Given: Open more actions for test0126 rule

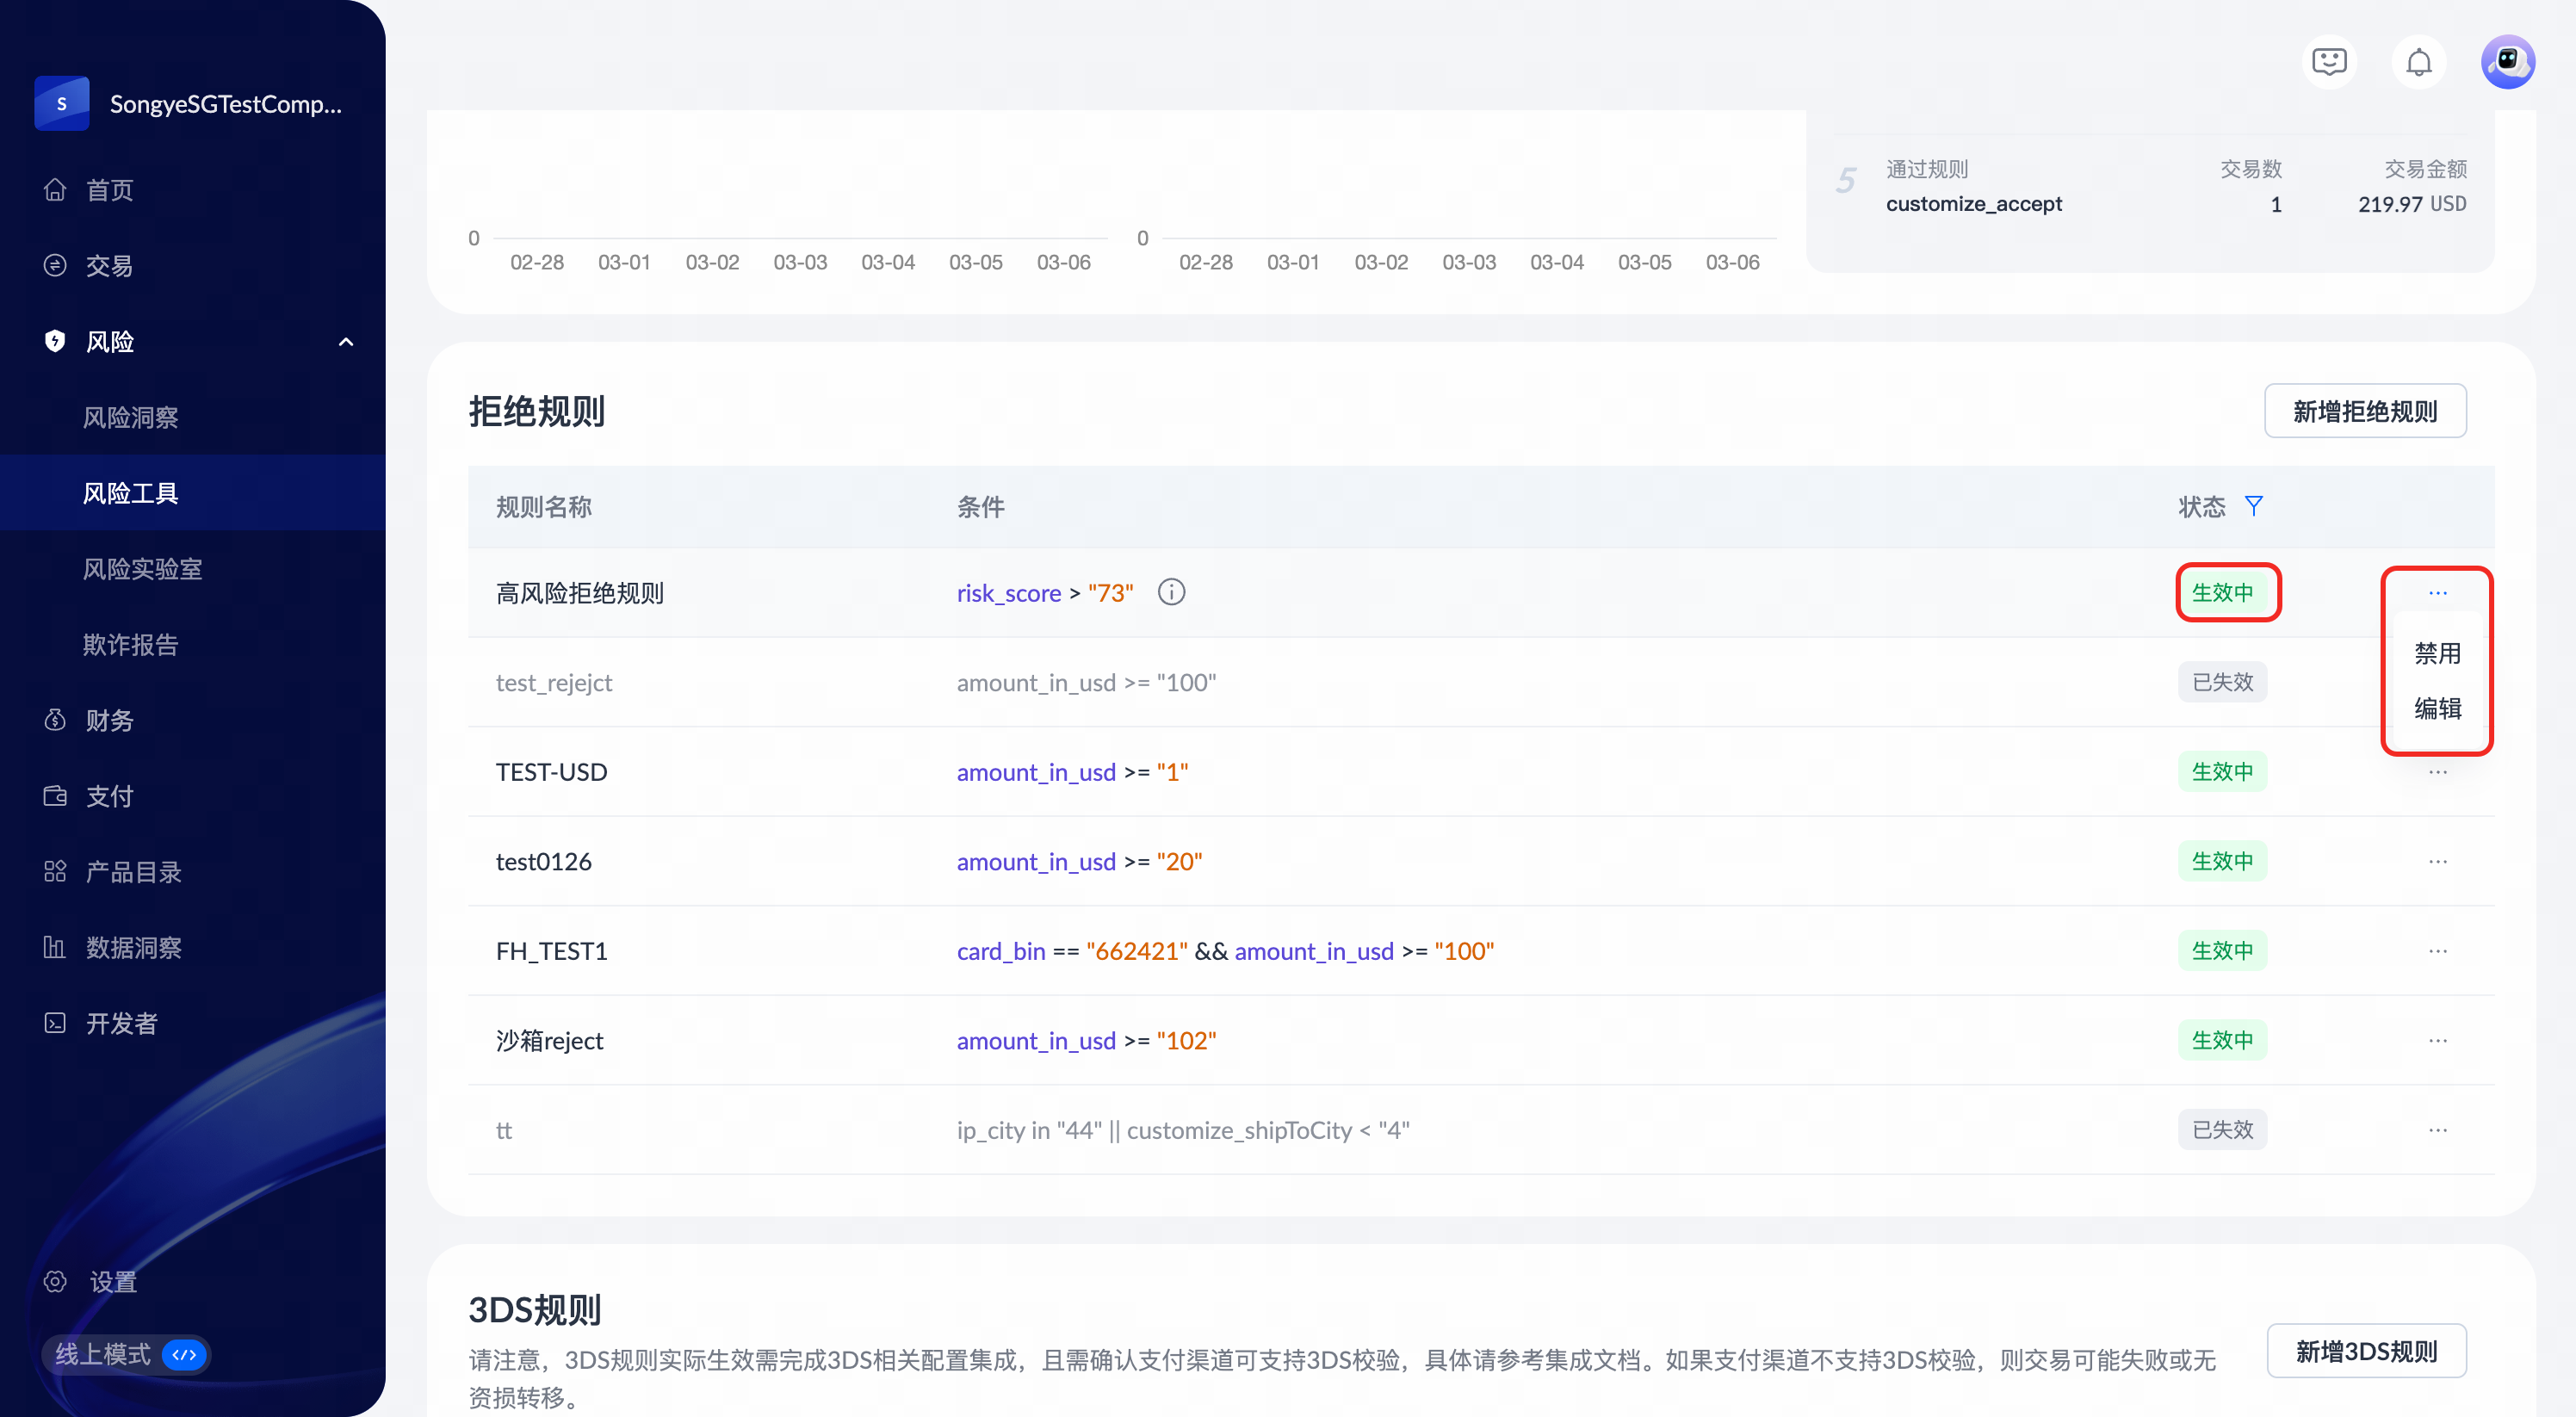Looking at the screenshot, I should click(x=2437, y=861).
